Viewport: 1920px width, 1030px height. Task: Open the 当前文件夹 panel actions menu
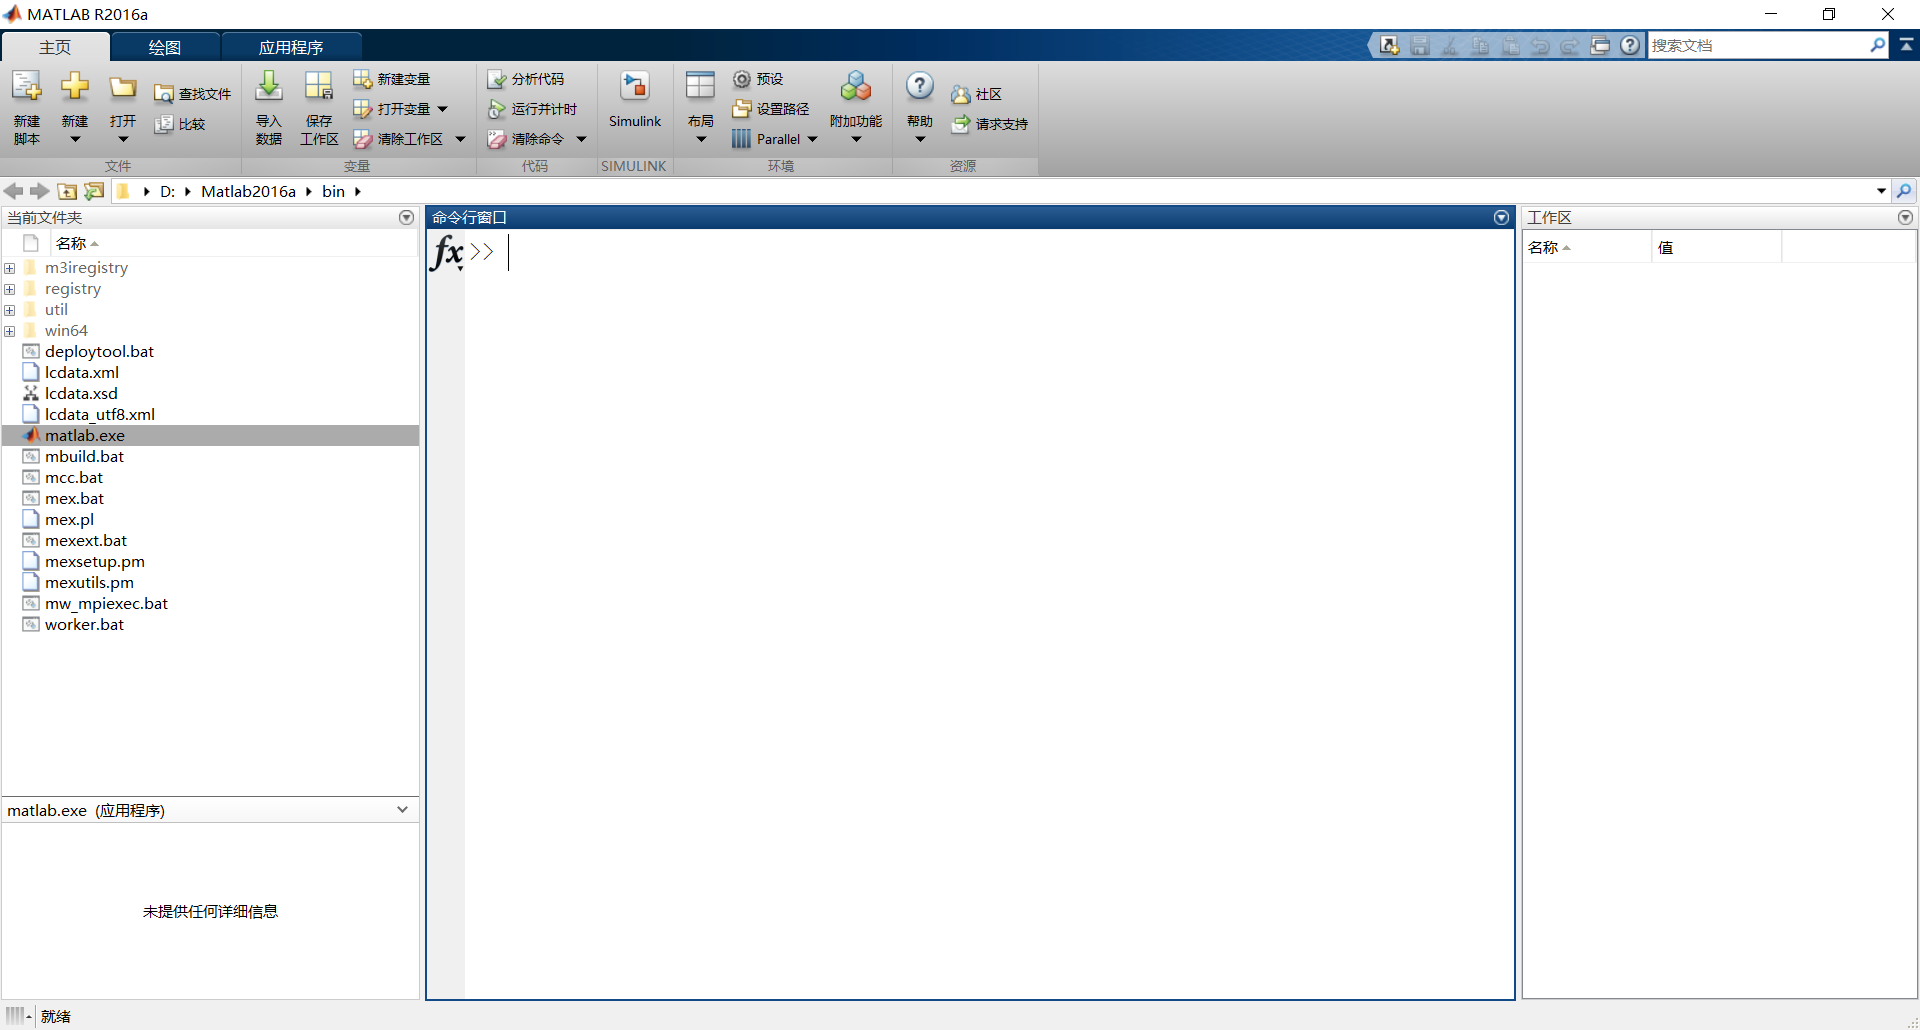[406, 217]
